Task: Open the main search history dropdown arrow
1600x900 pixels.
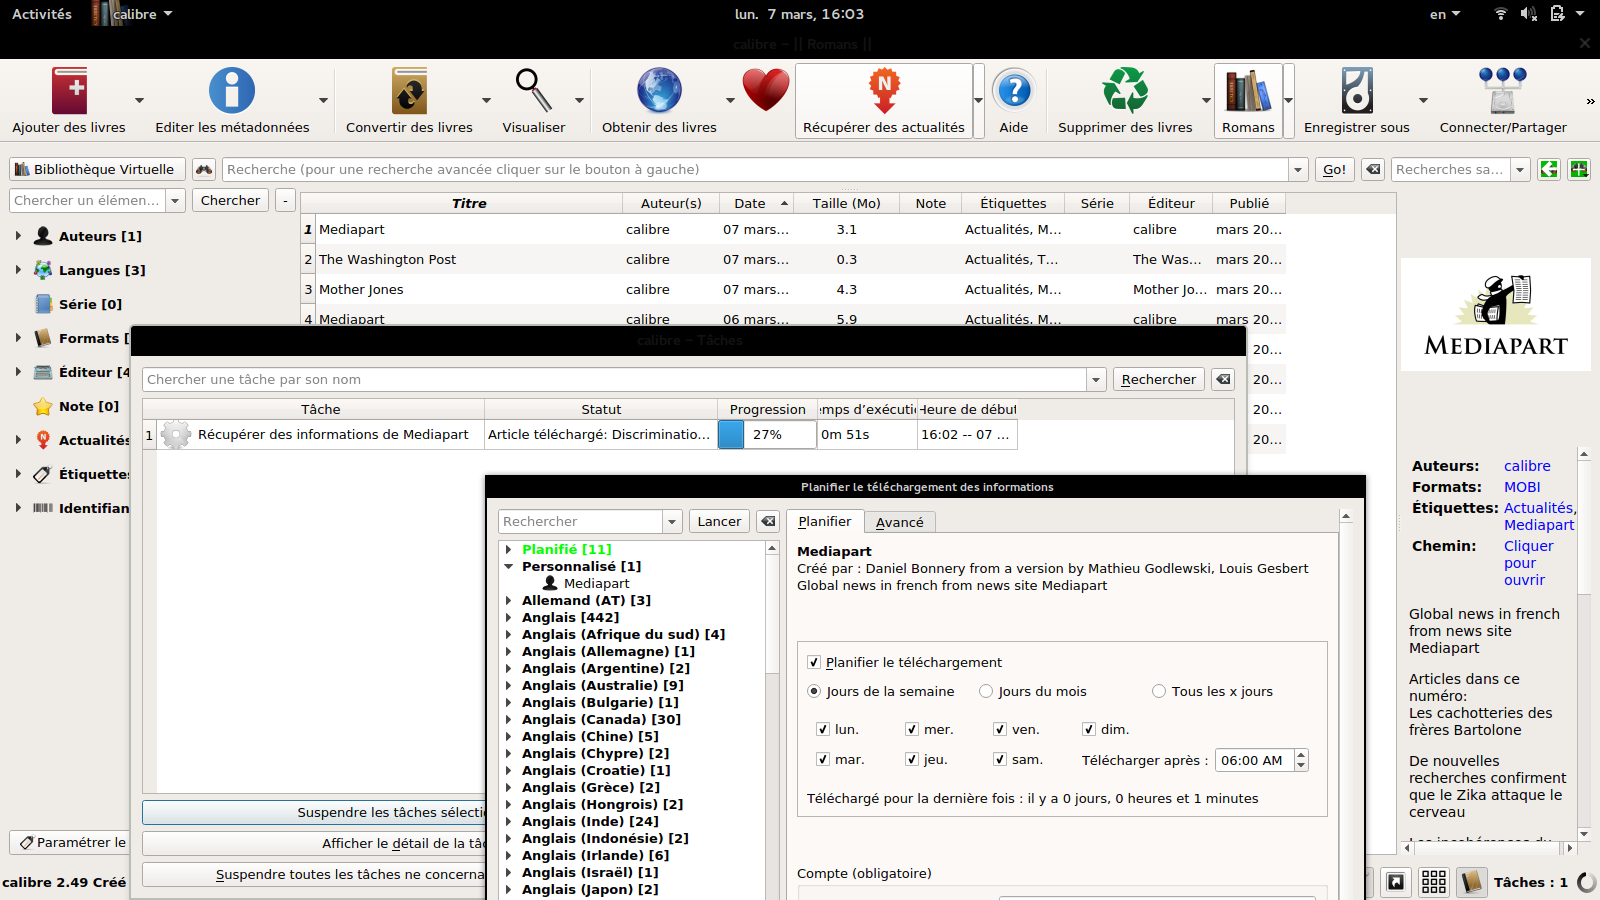Action: coord(1298,170)
